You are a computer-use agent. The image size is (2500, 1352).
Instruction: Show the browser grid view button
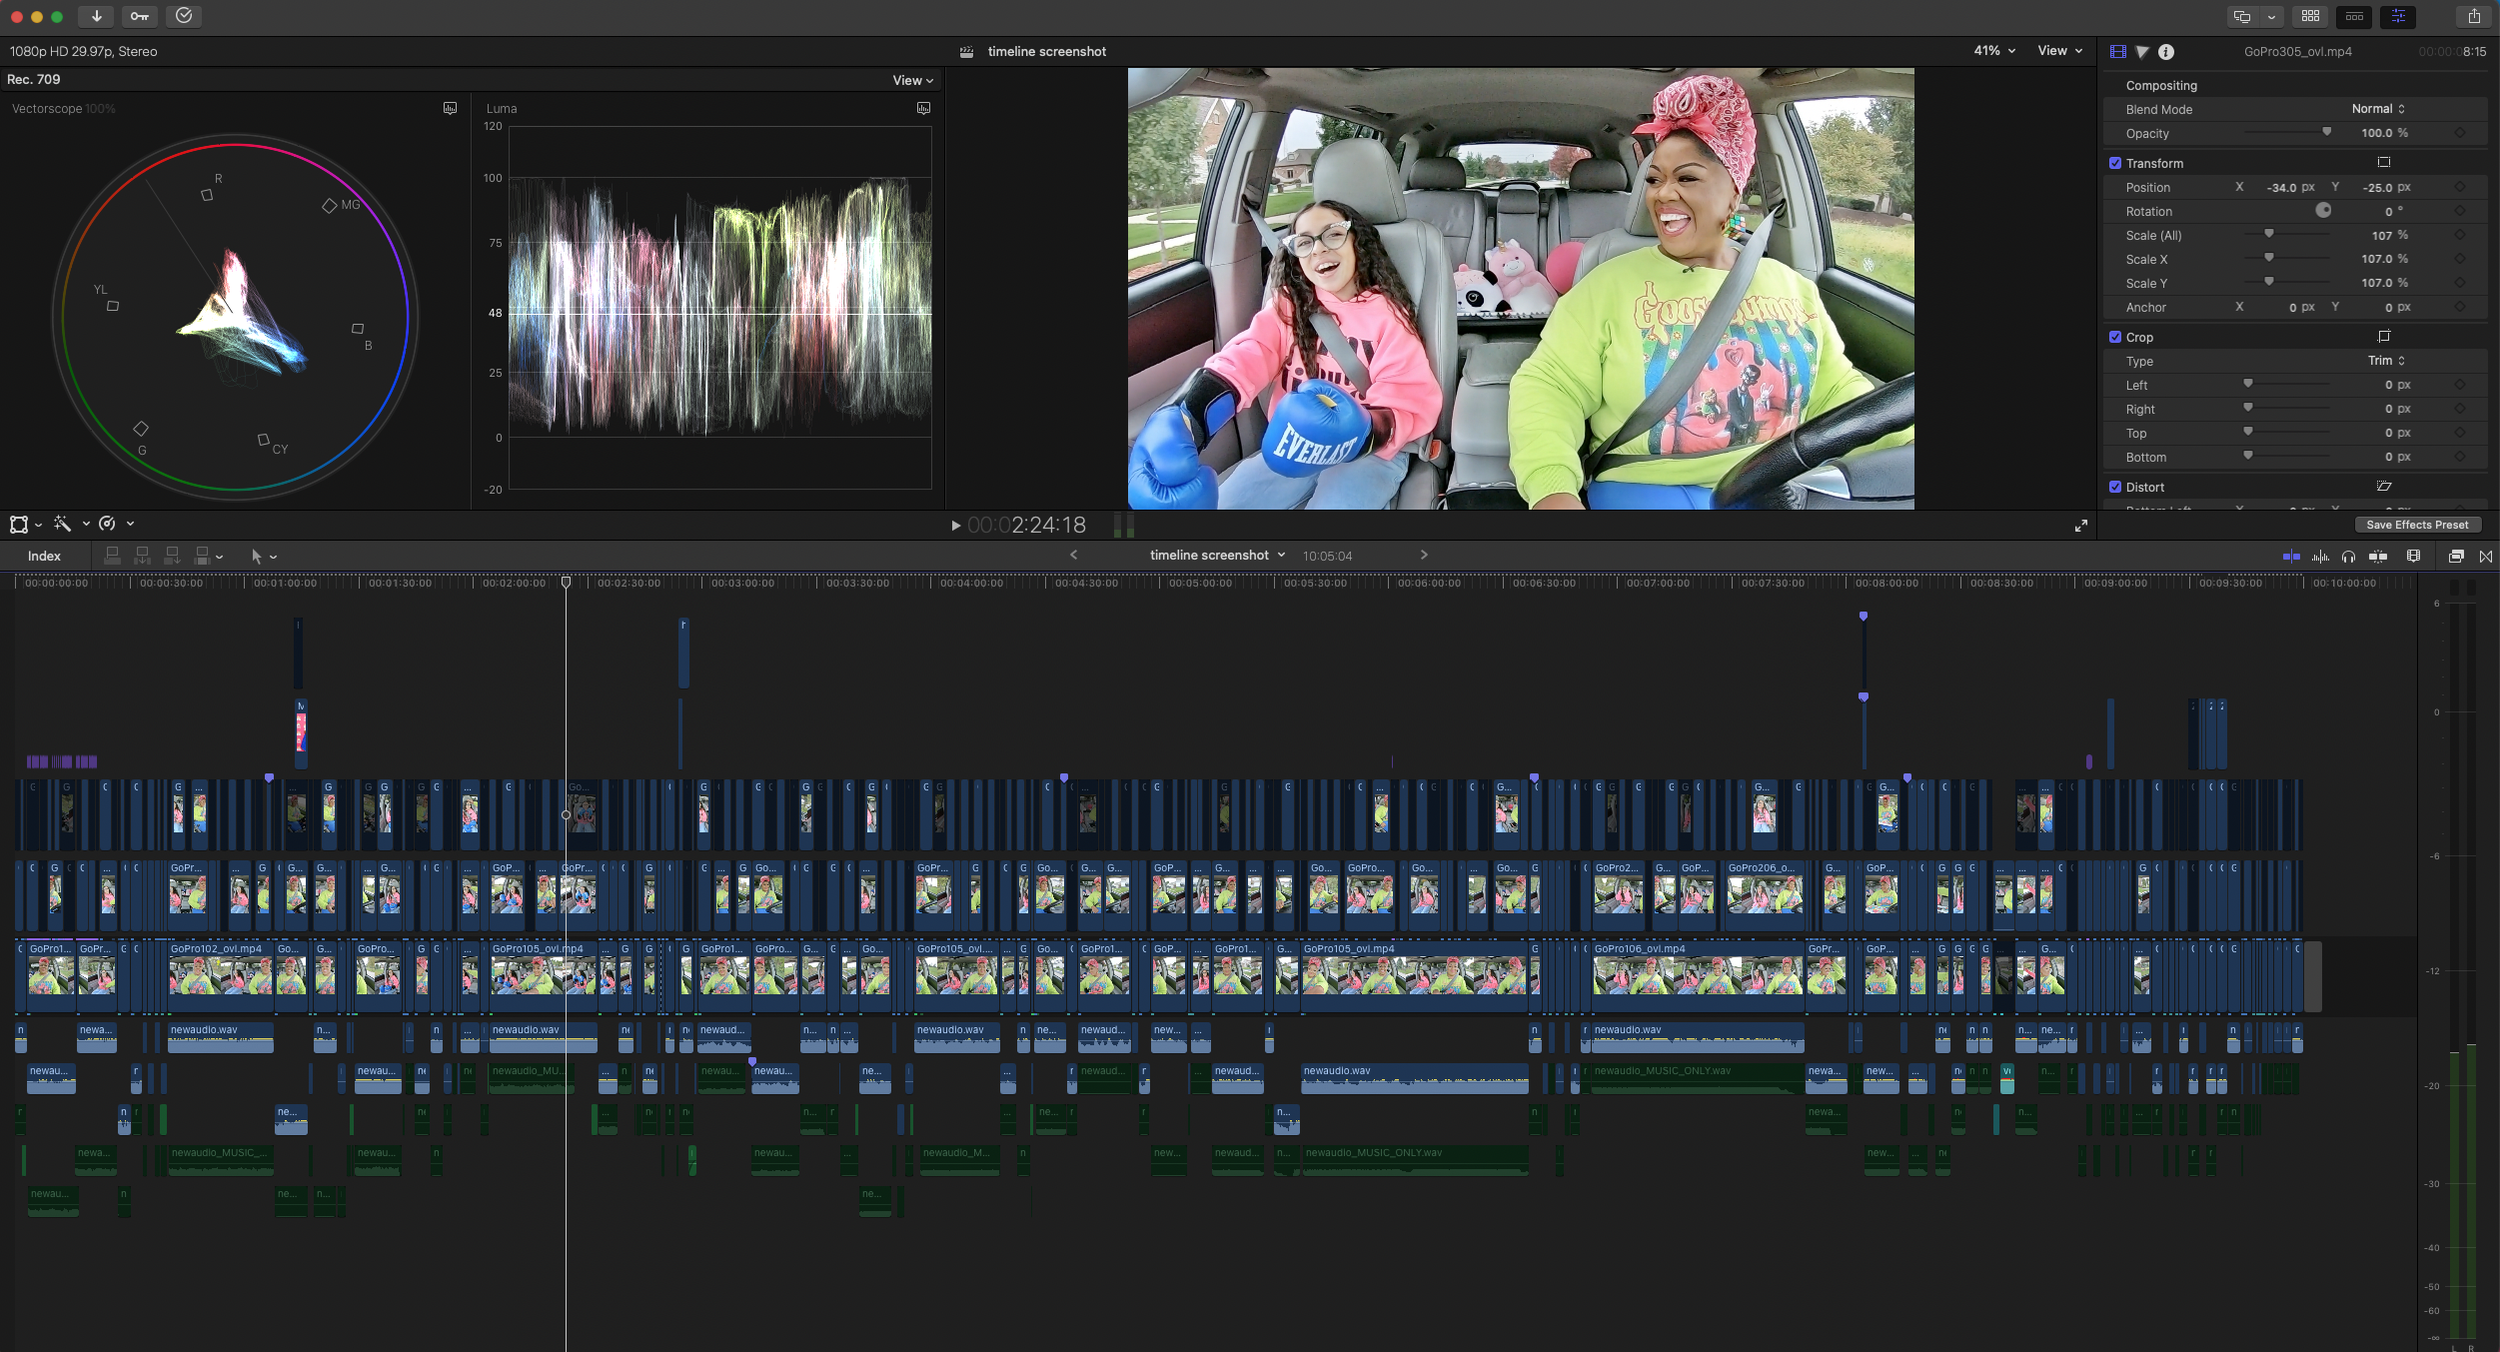[x=2311, y=16]
